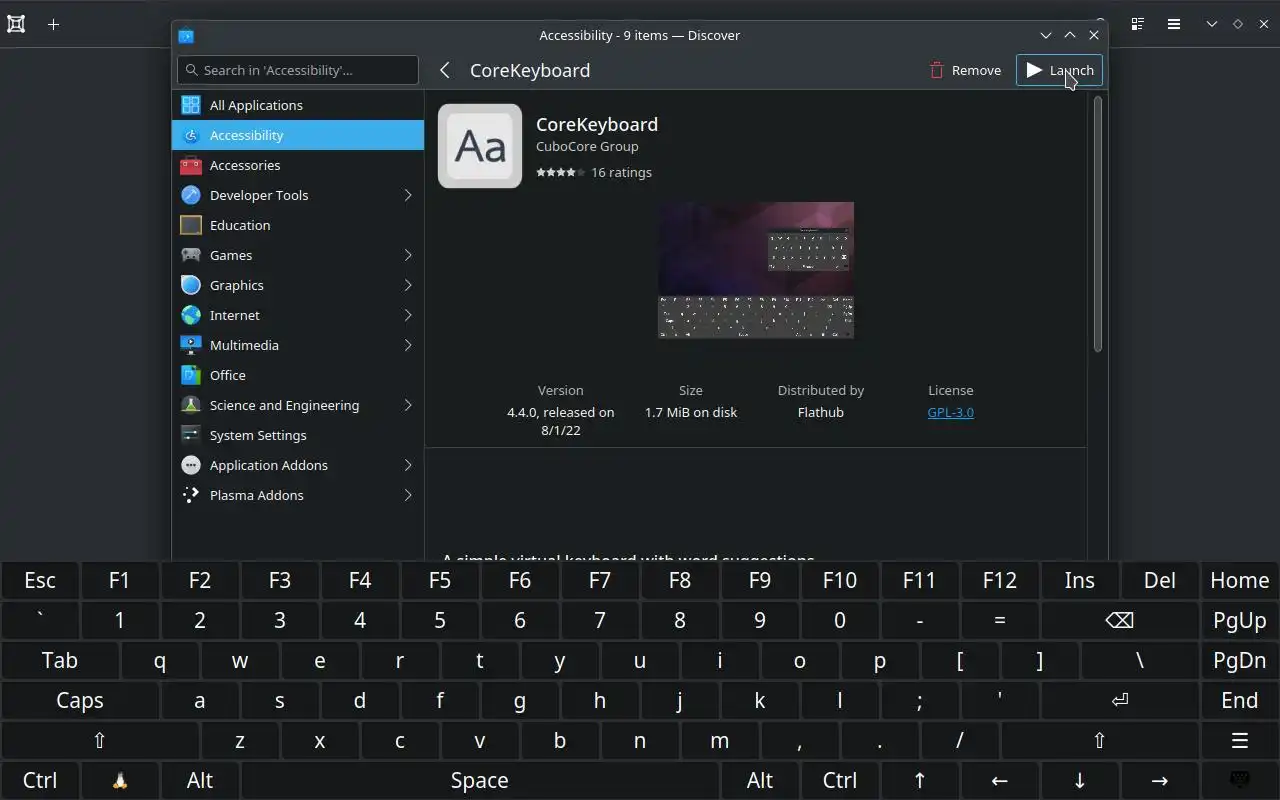Click the Accessories red briefcase icon
This screenshot has height=800, width=1280.
tap(191, 165)
